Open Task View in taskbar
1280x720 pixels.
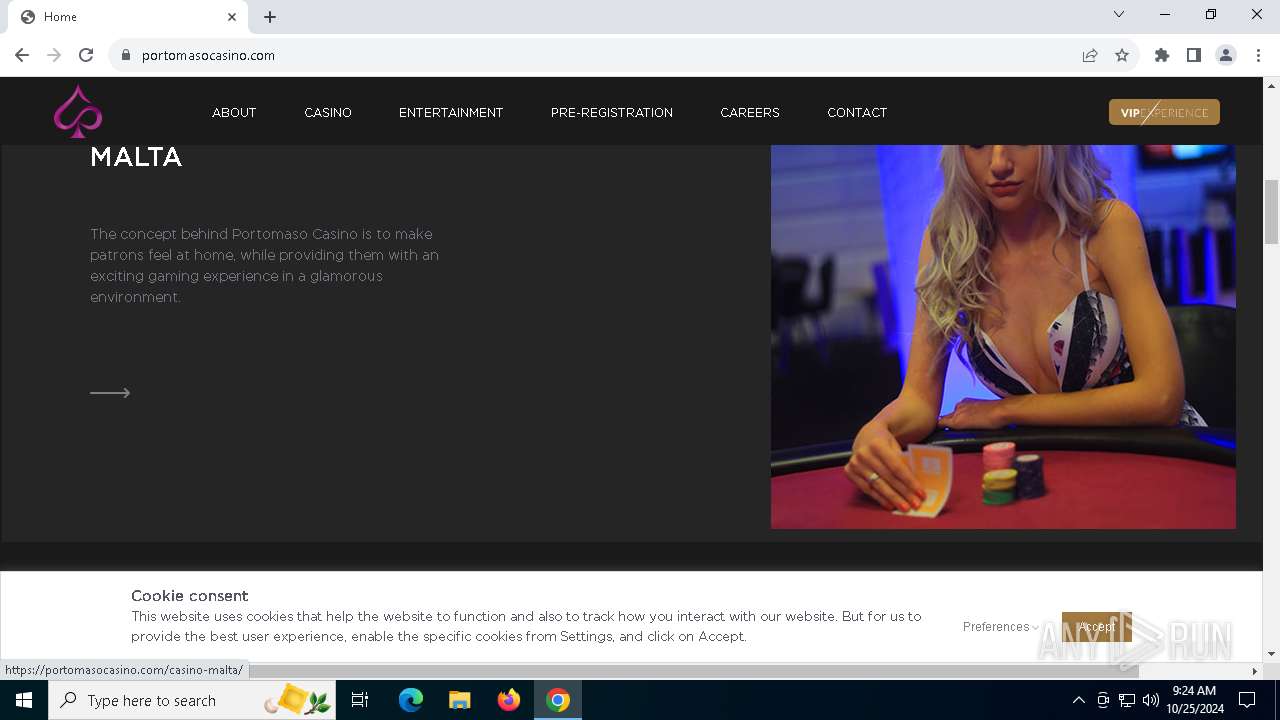pos(360,700)
